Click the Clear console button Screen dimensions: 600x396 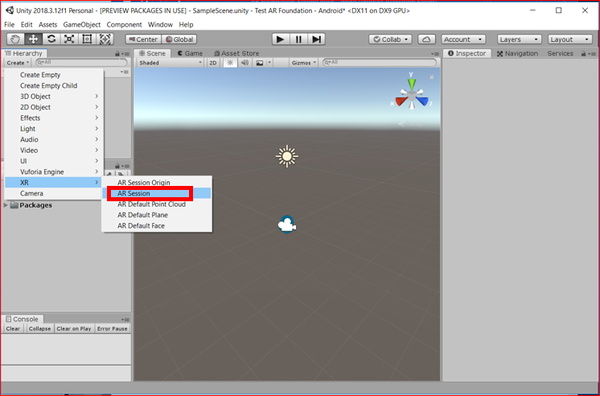[13, 329]
